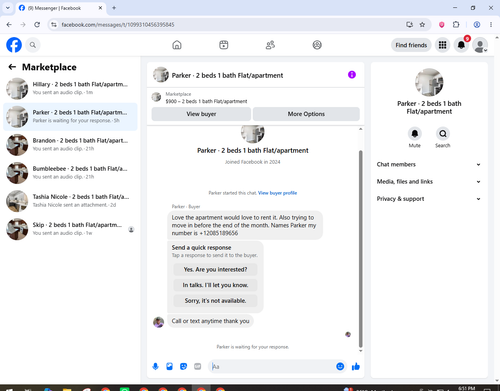The image size is (500, 391).
Task: Open the emoji picker in message box
Action: [x=340, y=367]
